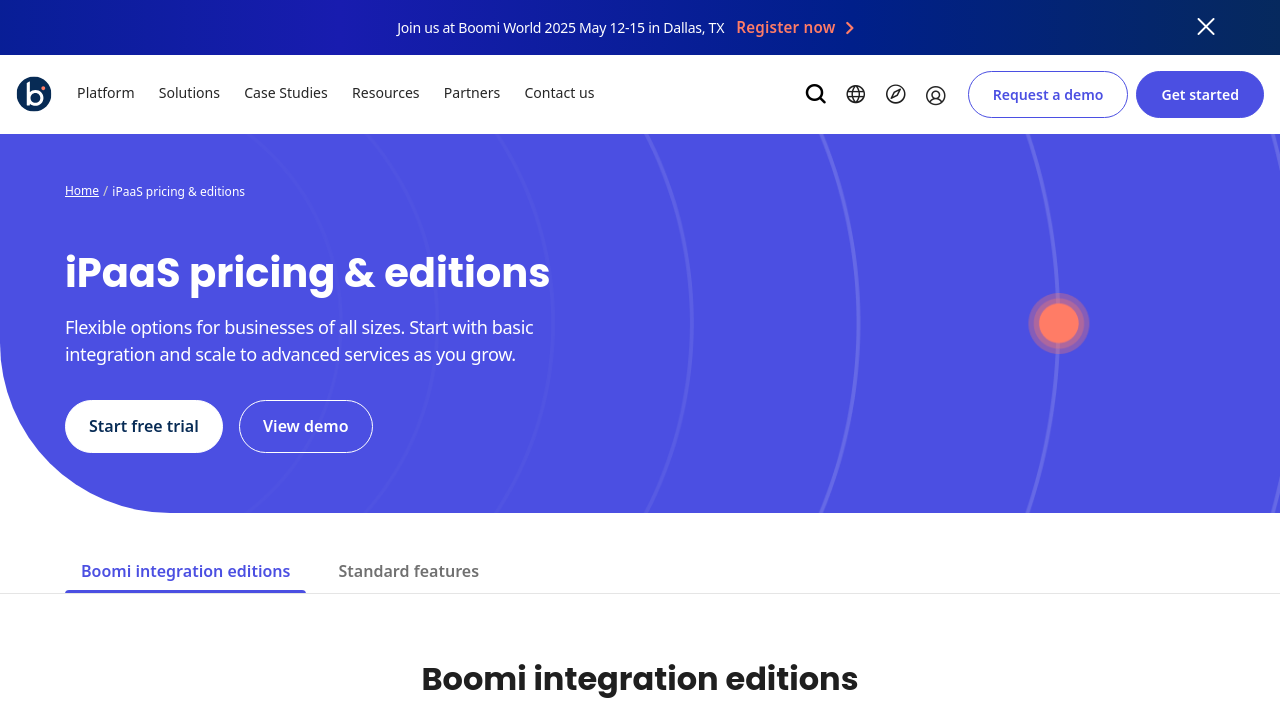Go to Case Studies in the navigation
Viewport: 1280px width, 720px height.
[286, 93]
